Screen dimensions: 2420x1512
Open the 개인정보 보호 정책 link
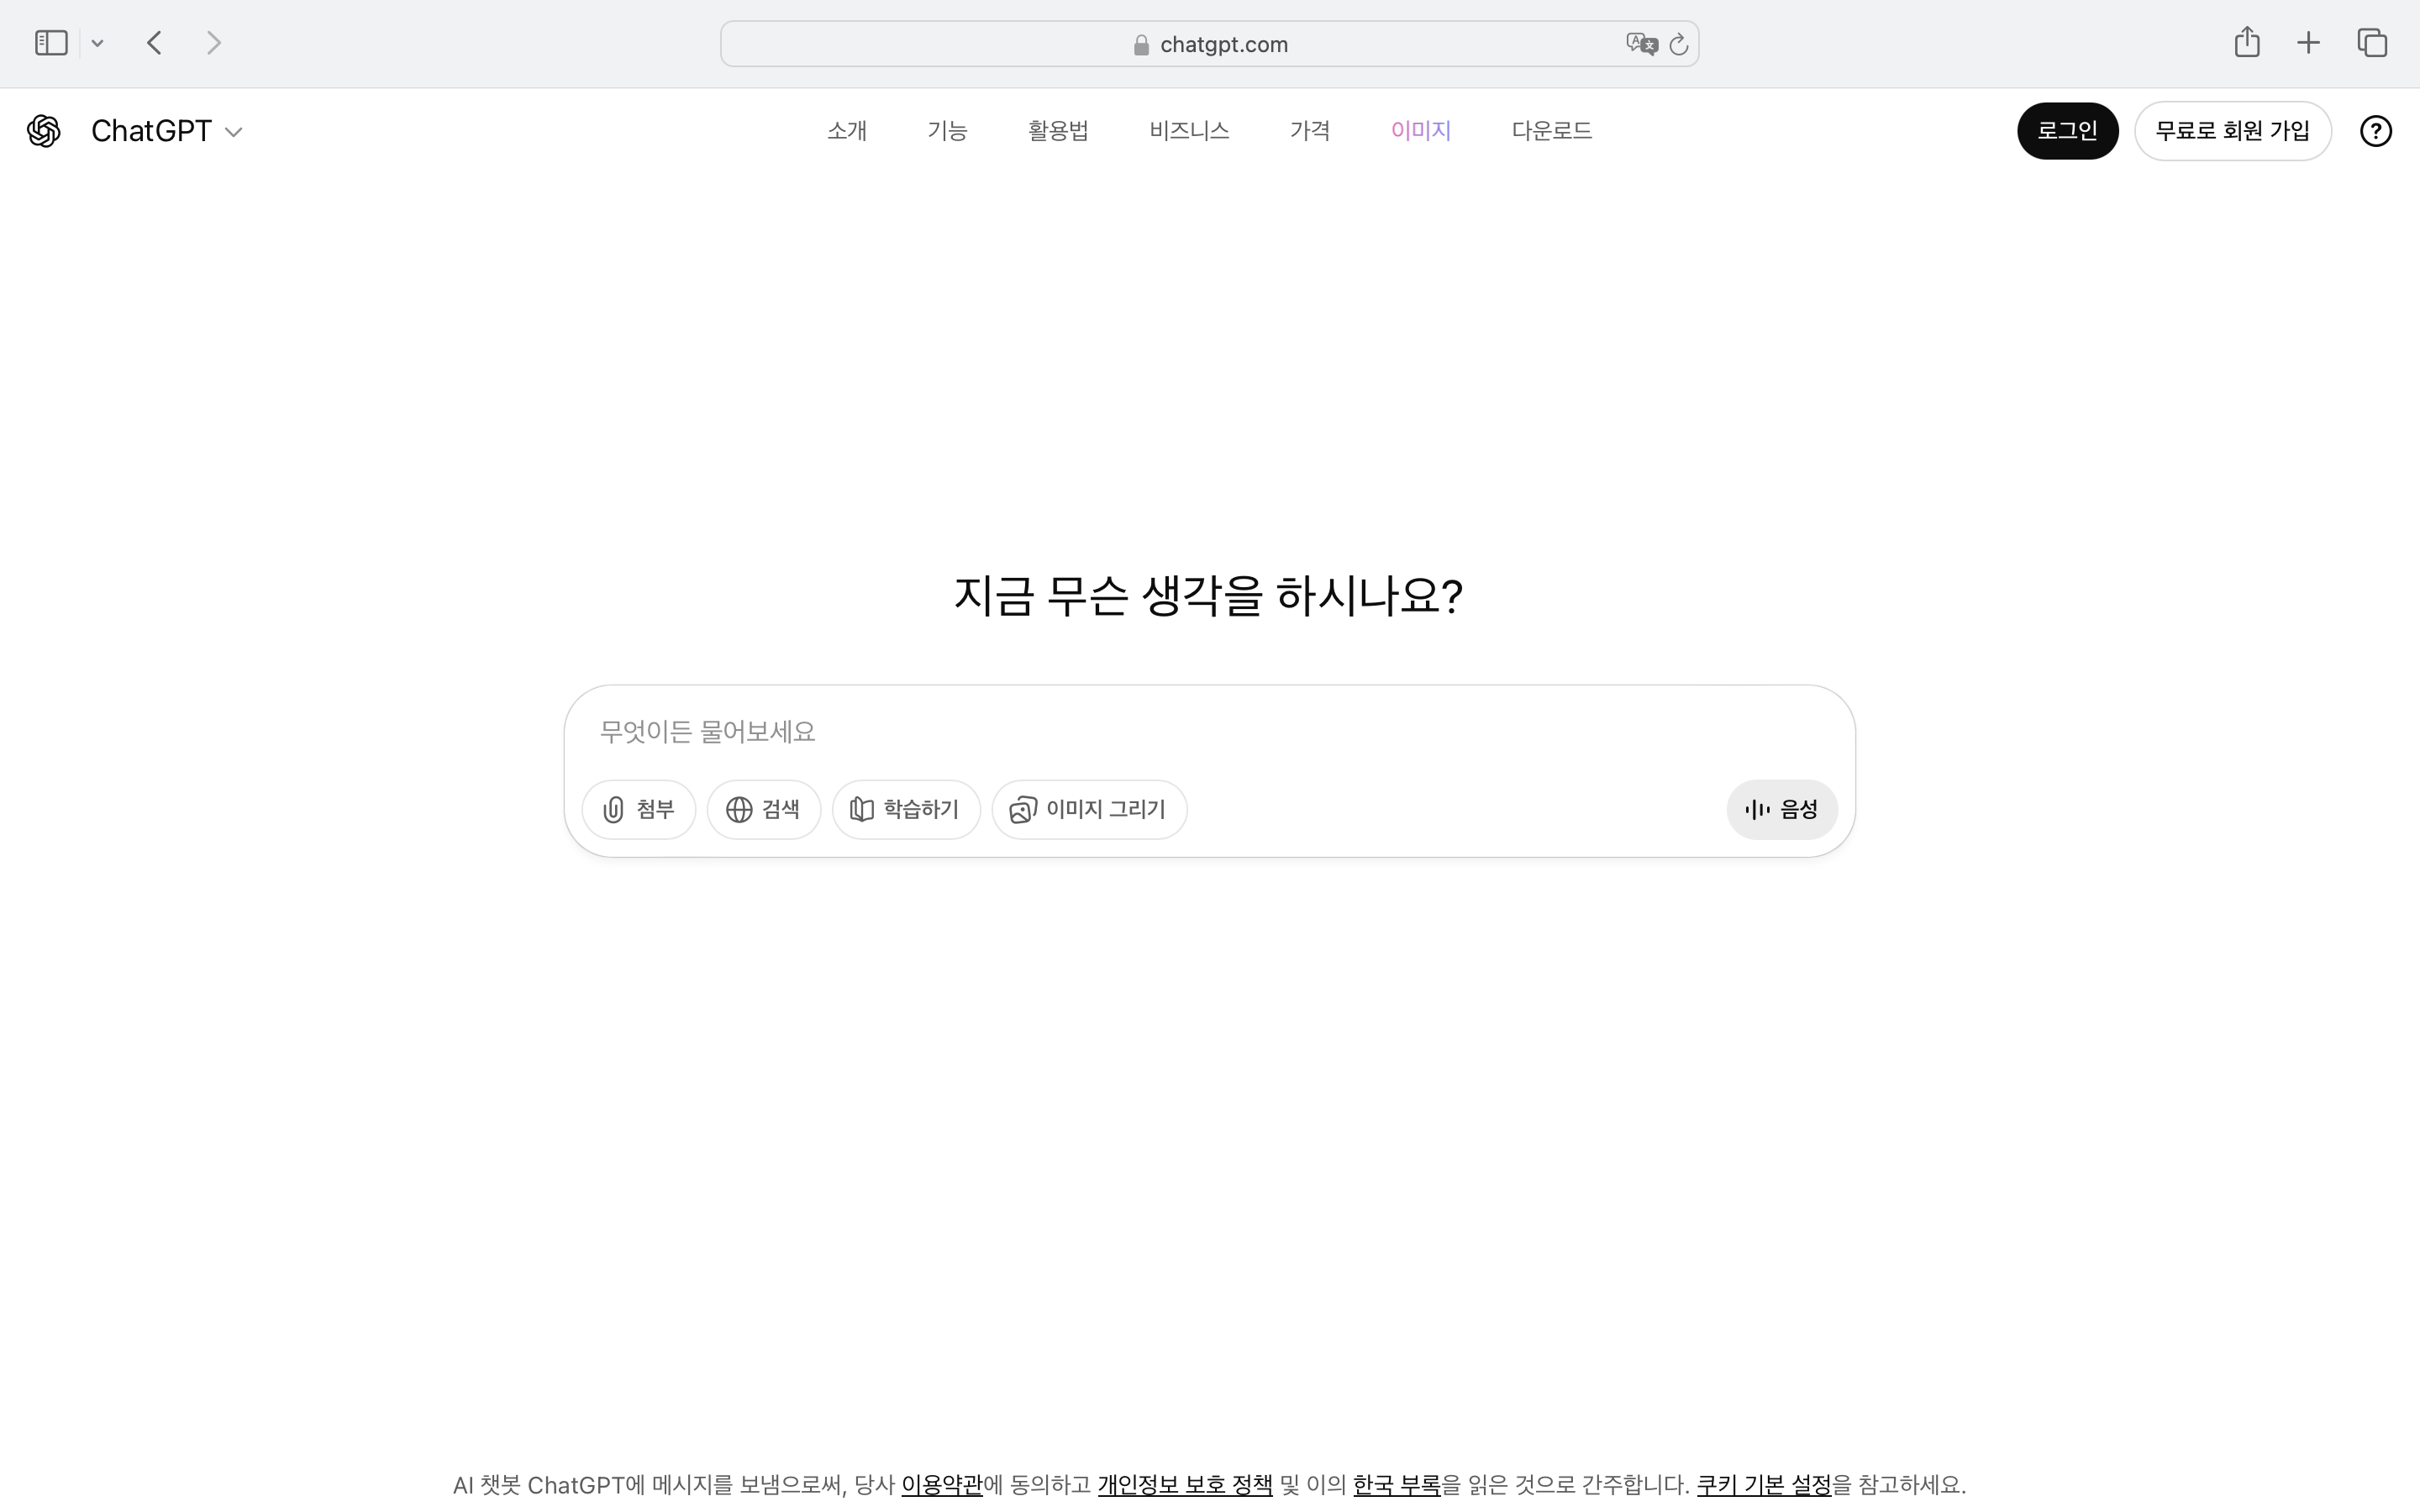1184,1484
